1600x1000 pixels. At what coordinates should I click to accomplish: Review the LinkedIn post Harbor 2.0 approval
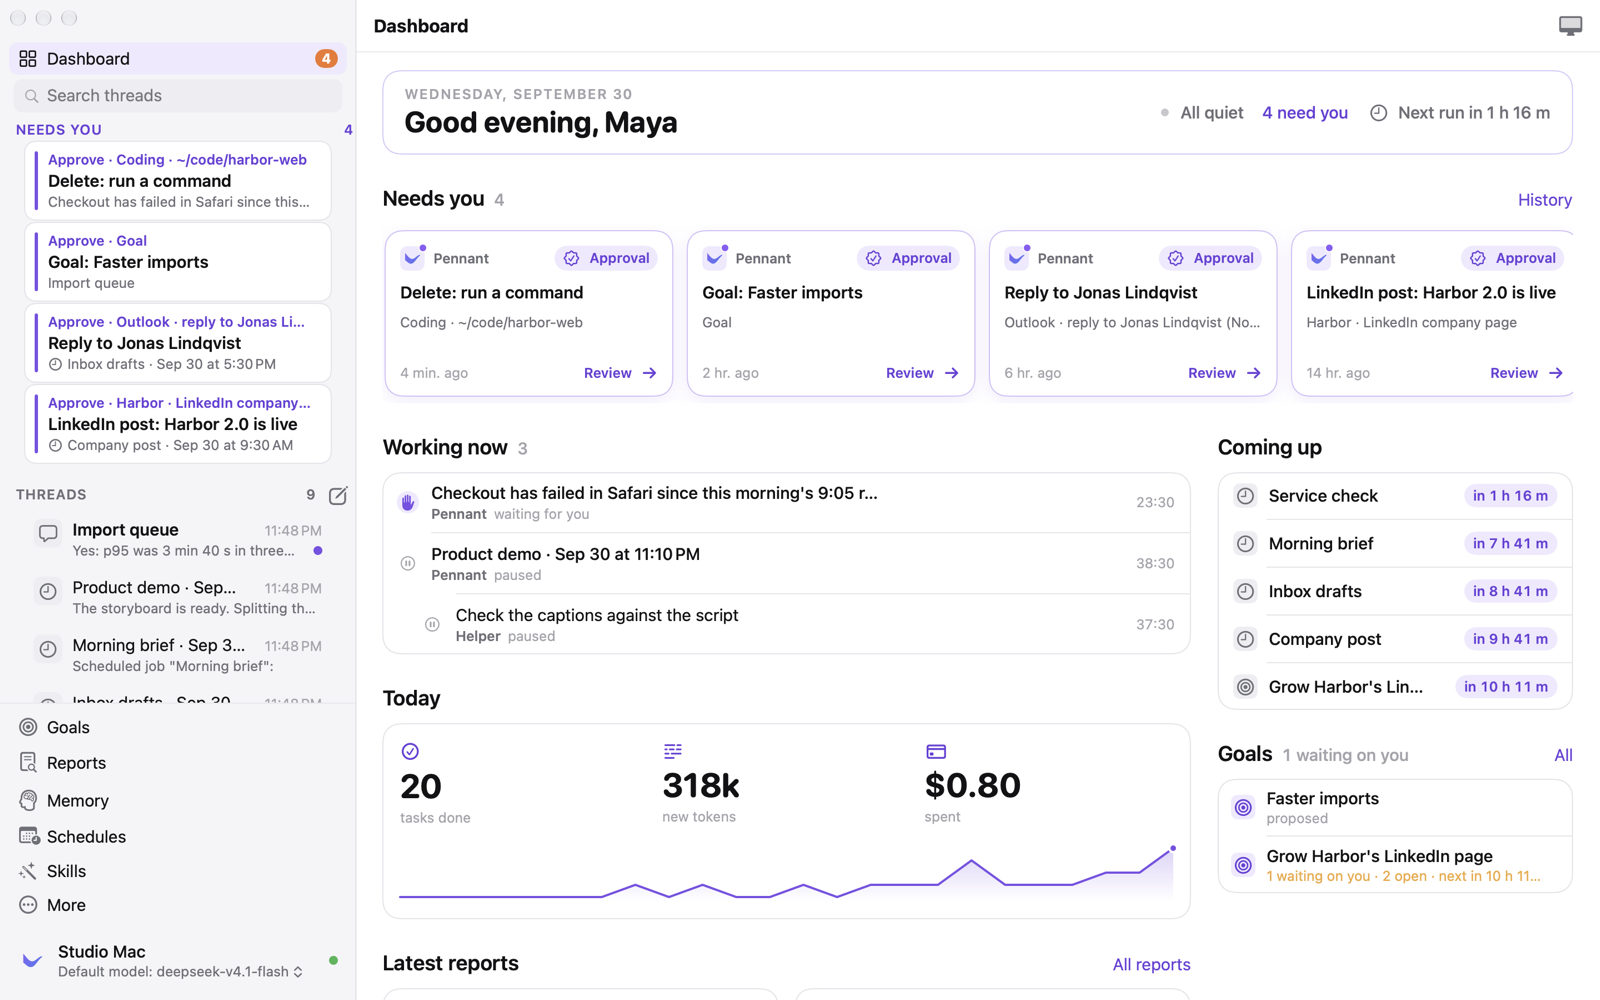pos(1526,373)
